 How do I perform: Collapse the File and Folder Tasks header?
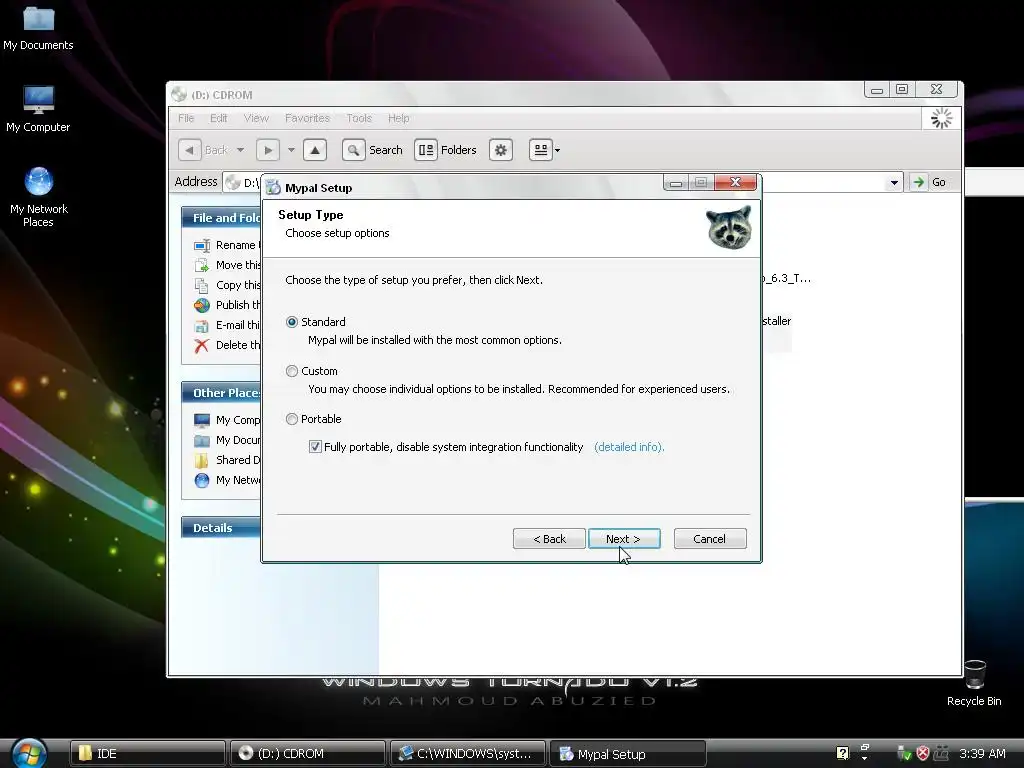221,217
